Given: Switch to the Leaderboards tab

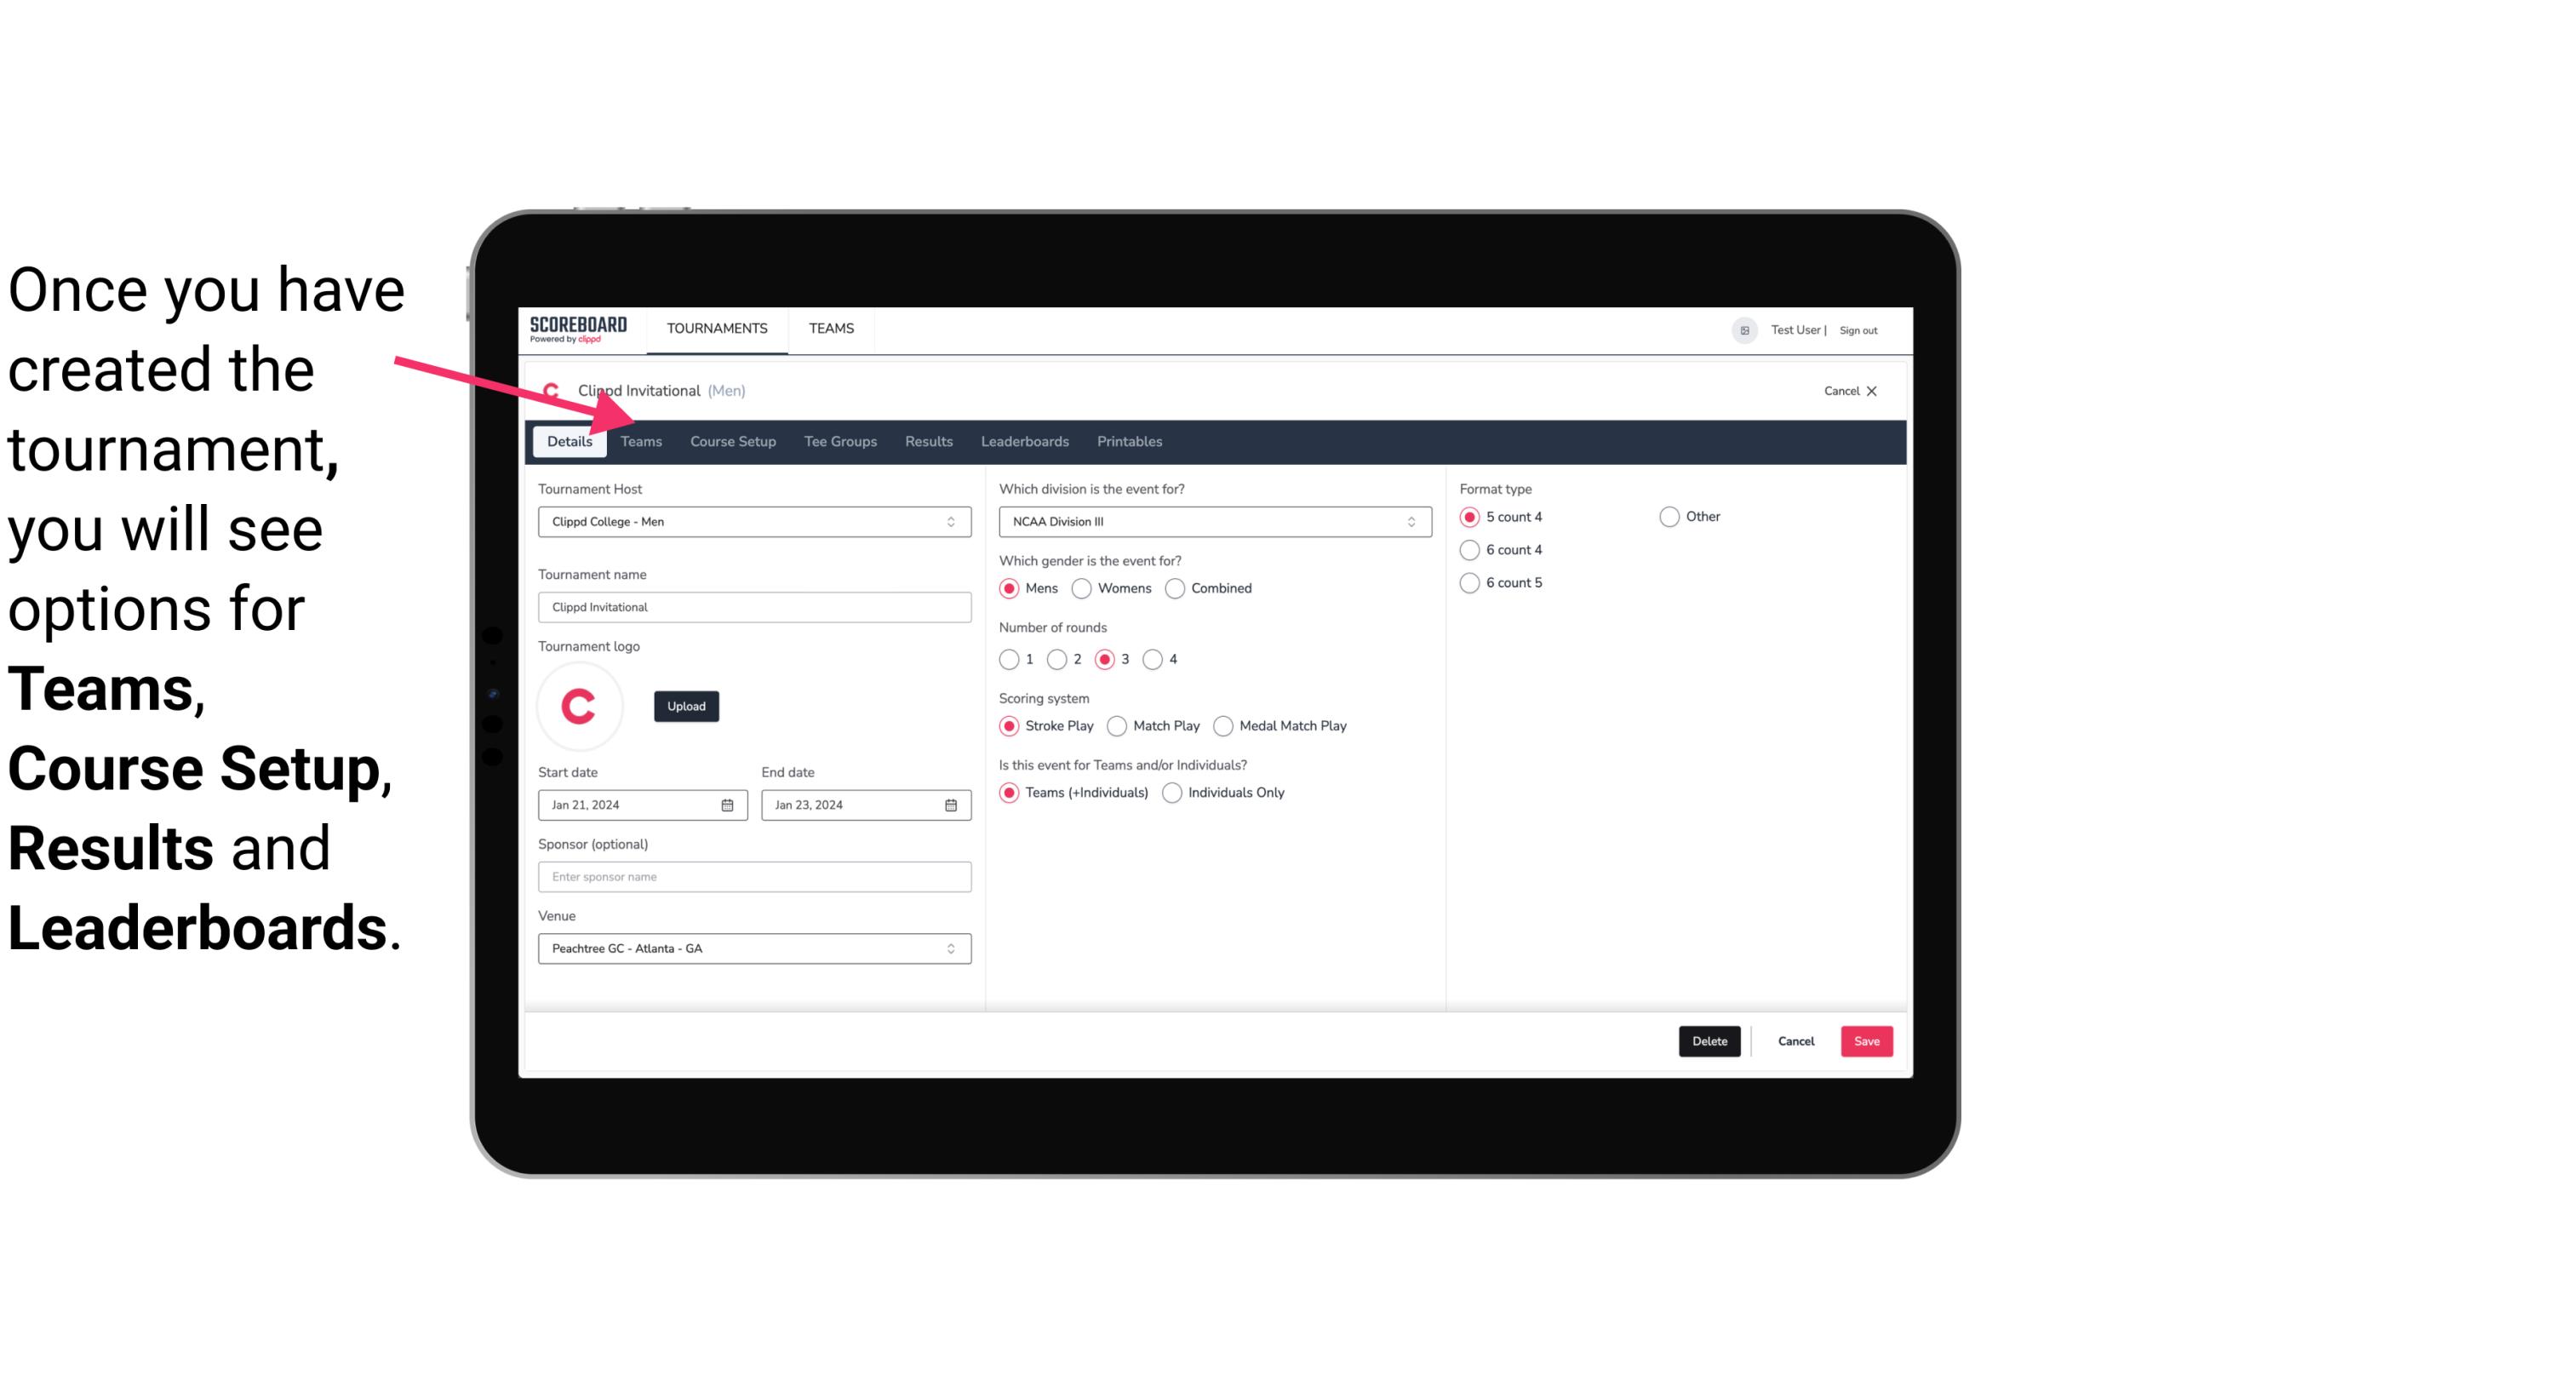Looking at the screenshot, I should (1023, 440).
